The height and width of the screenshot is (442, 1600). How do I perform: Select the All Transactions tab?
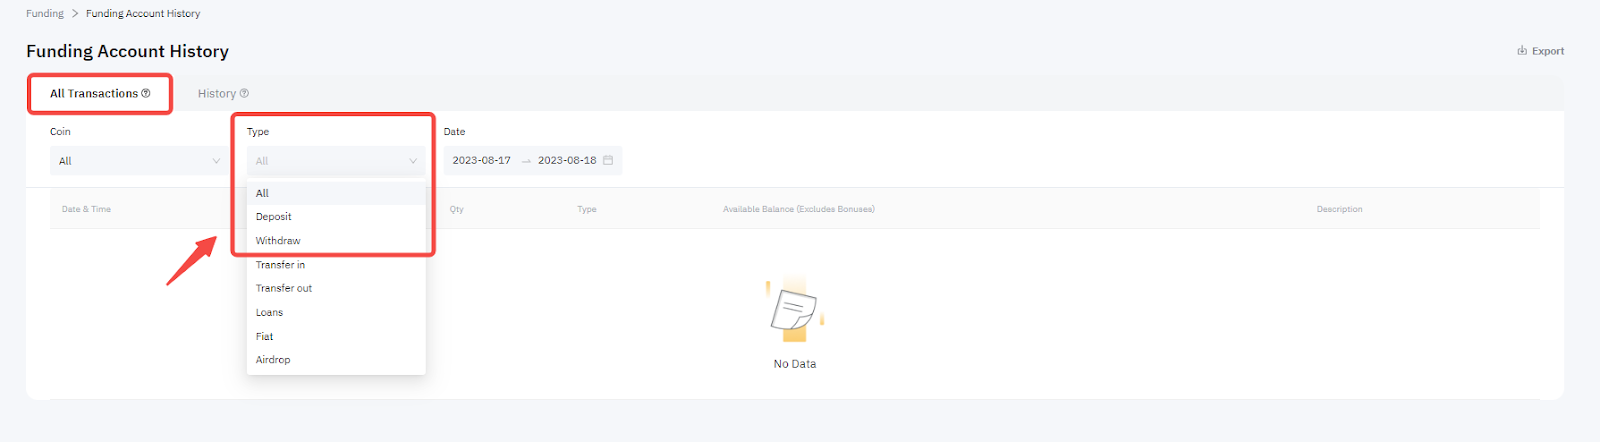coord(94,93)
